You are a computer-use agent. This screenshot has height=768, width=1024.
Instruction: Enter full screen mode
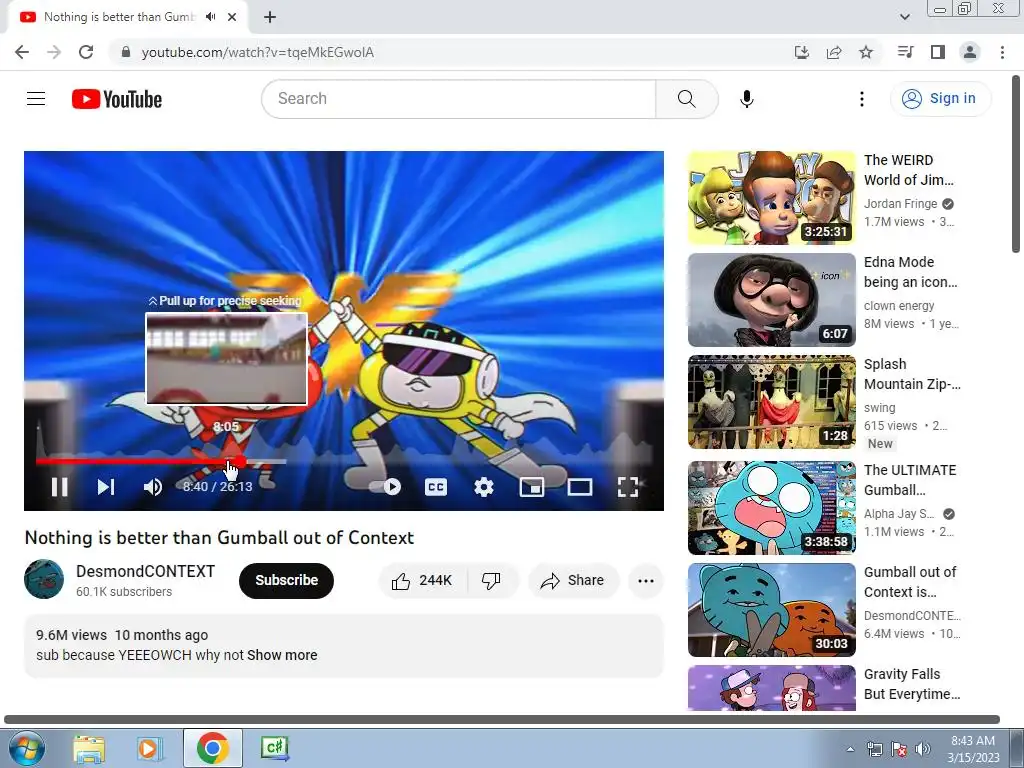628,487
